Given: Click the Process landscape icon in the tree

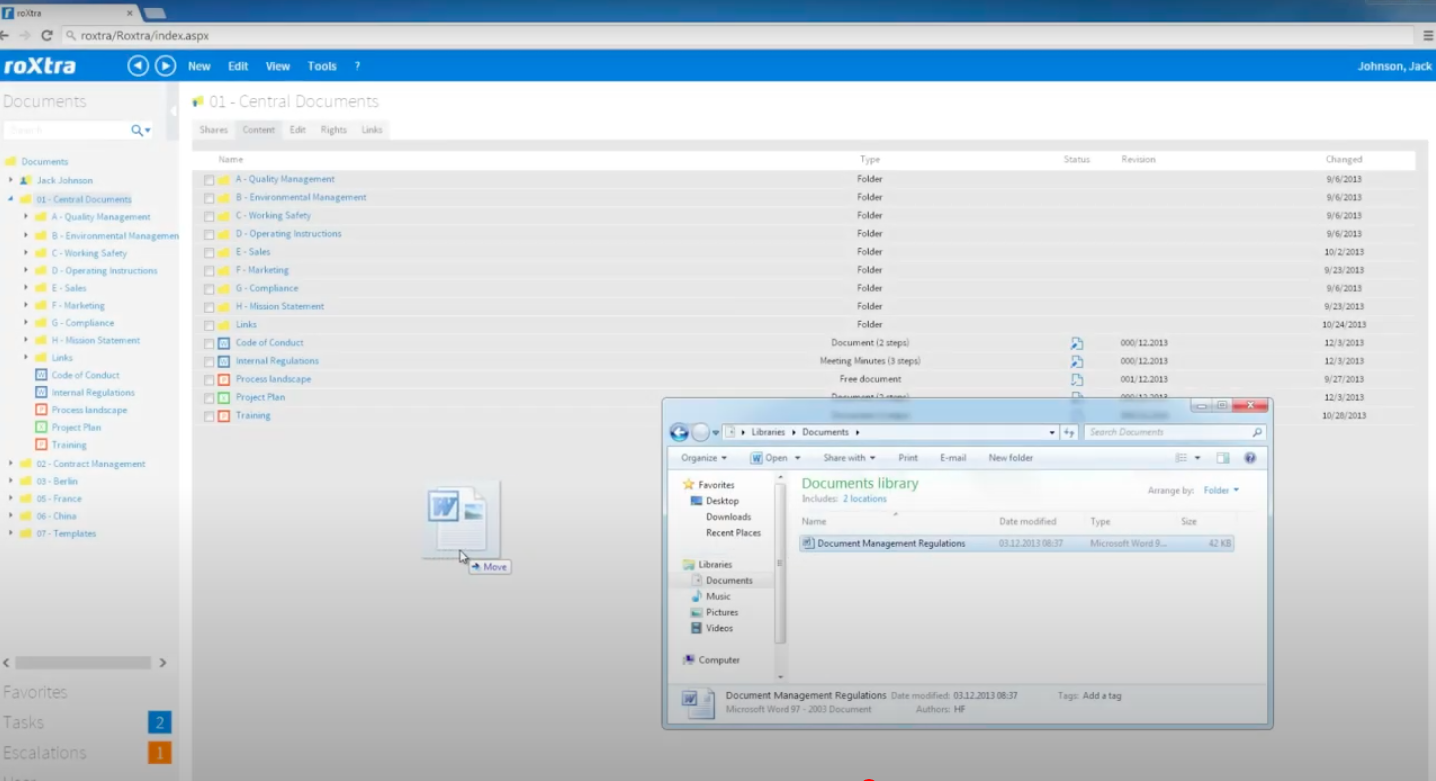Looking at the screenshot, I should 41,410.
